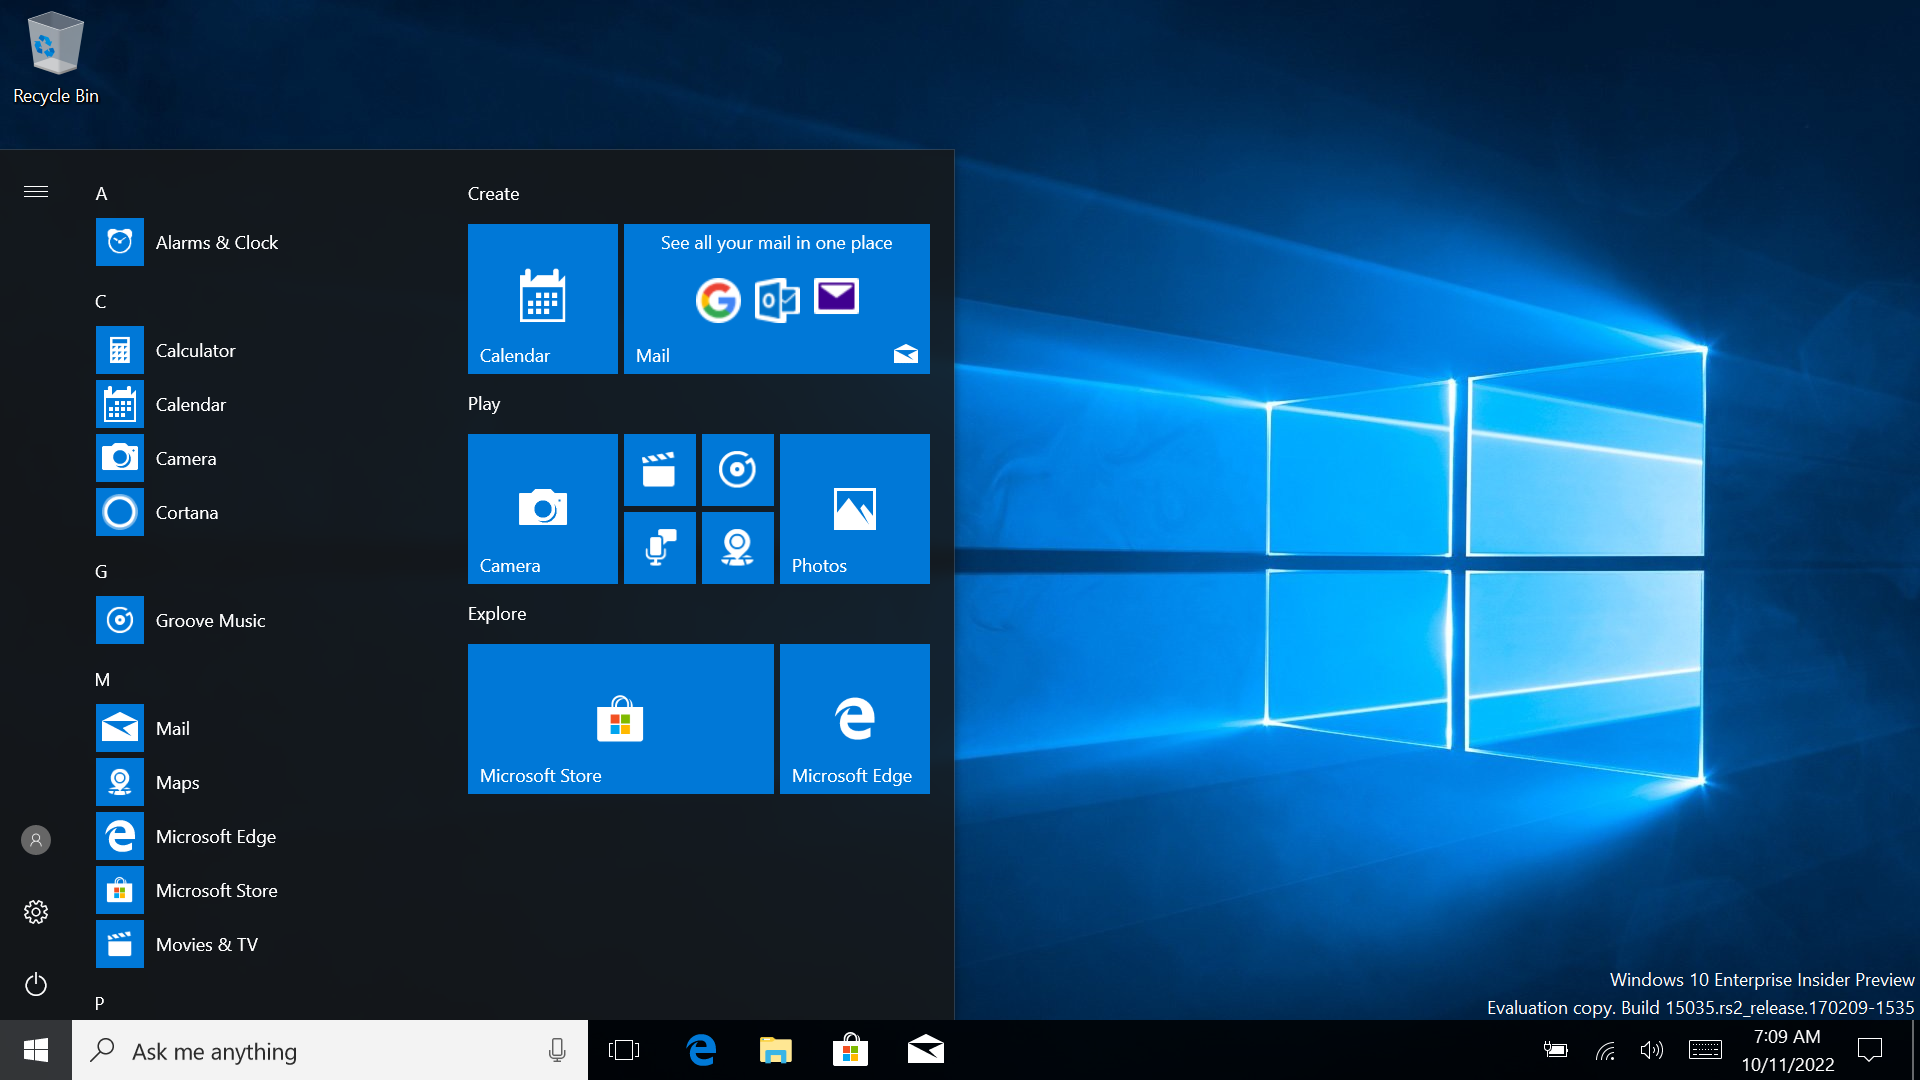Click the Start button
Viewport: 1920px width, 1080px height.
point(36,1050)
